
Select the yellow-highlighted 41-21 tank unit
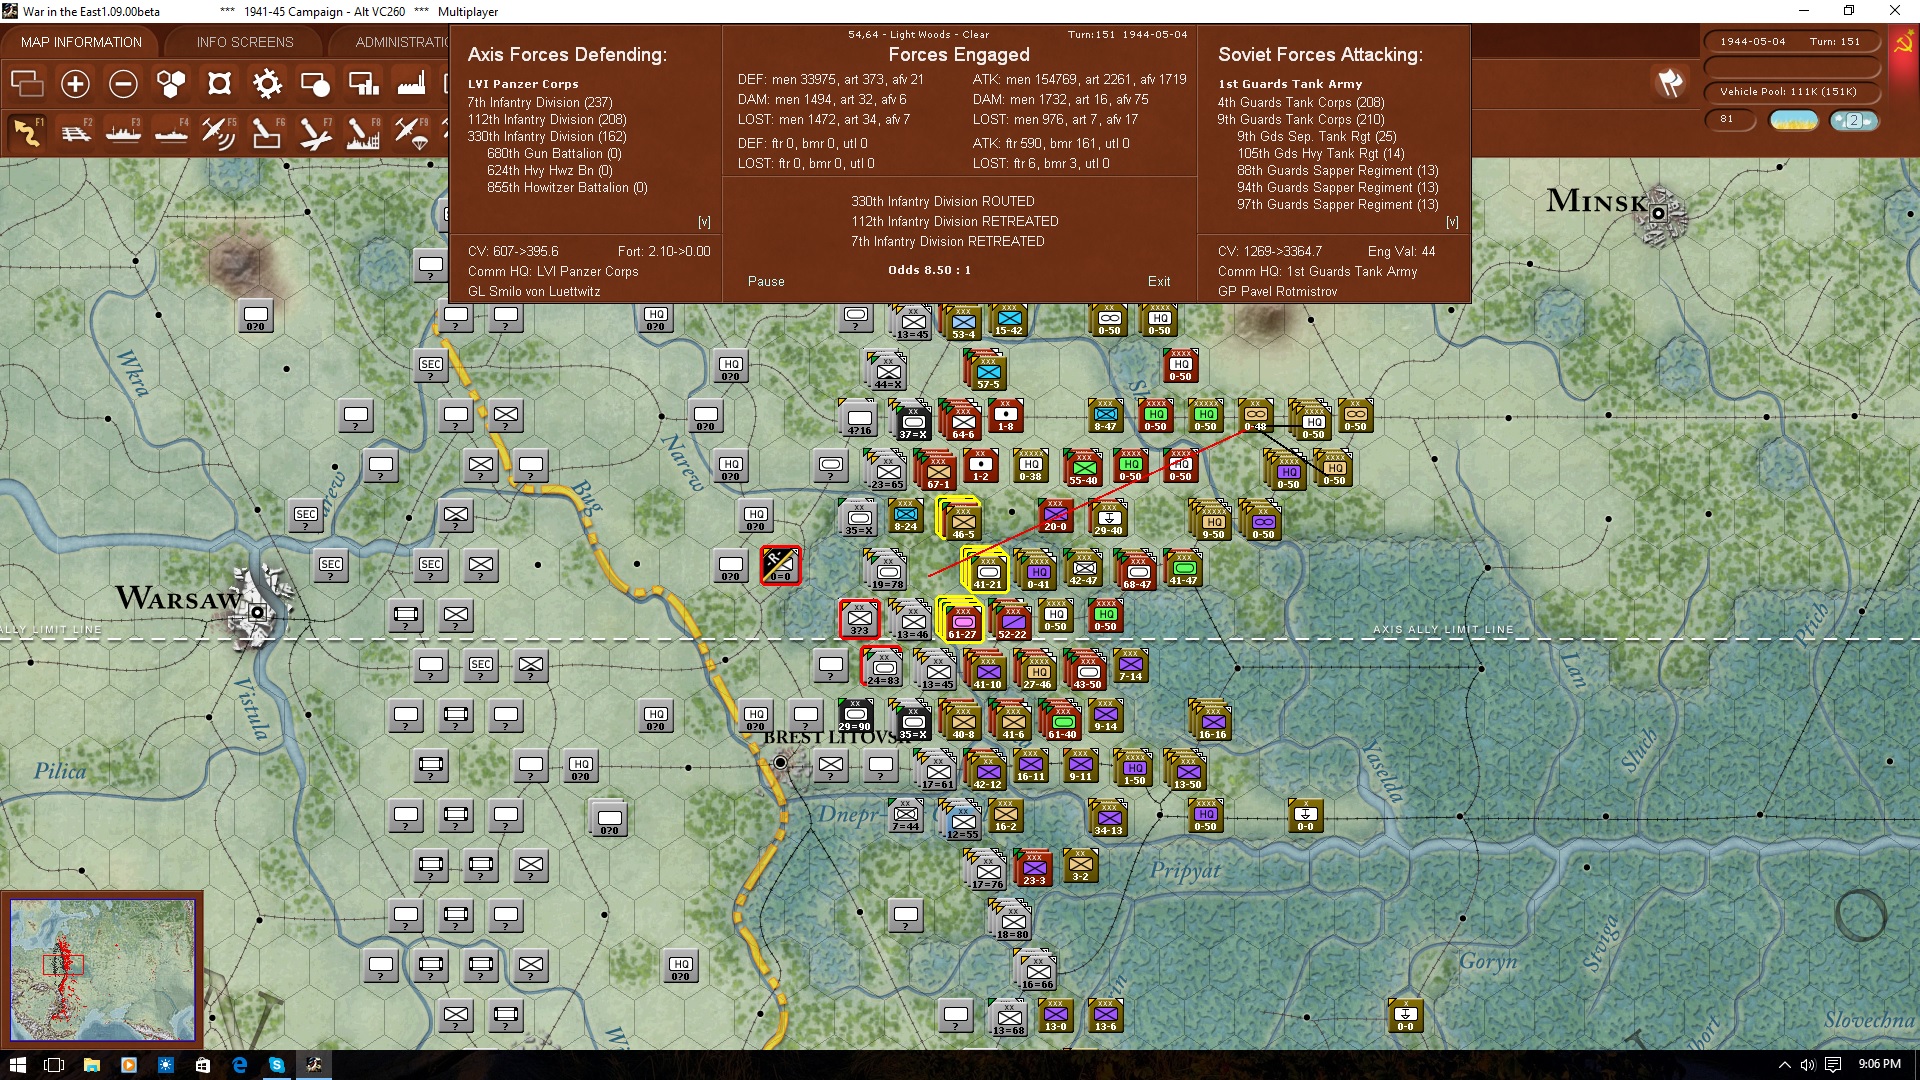pos(987,570)
